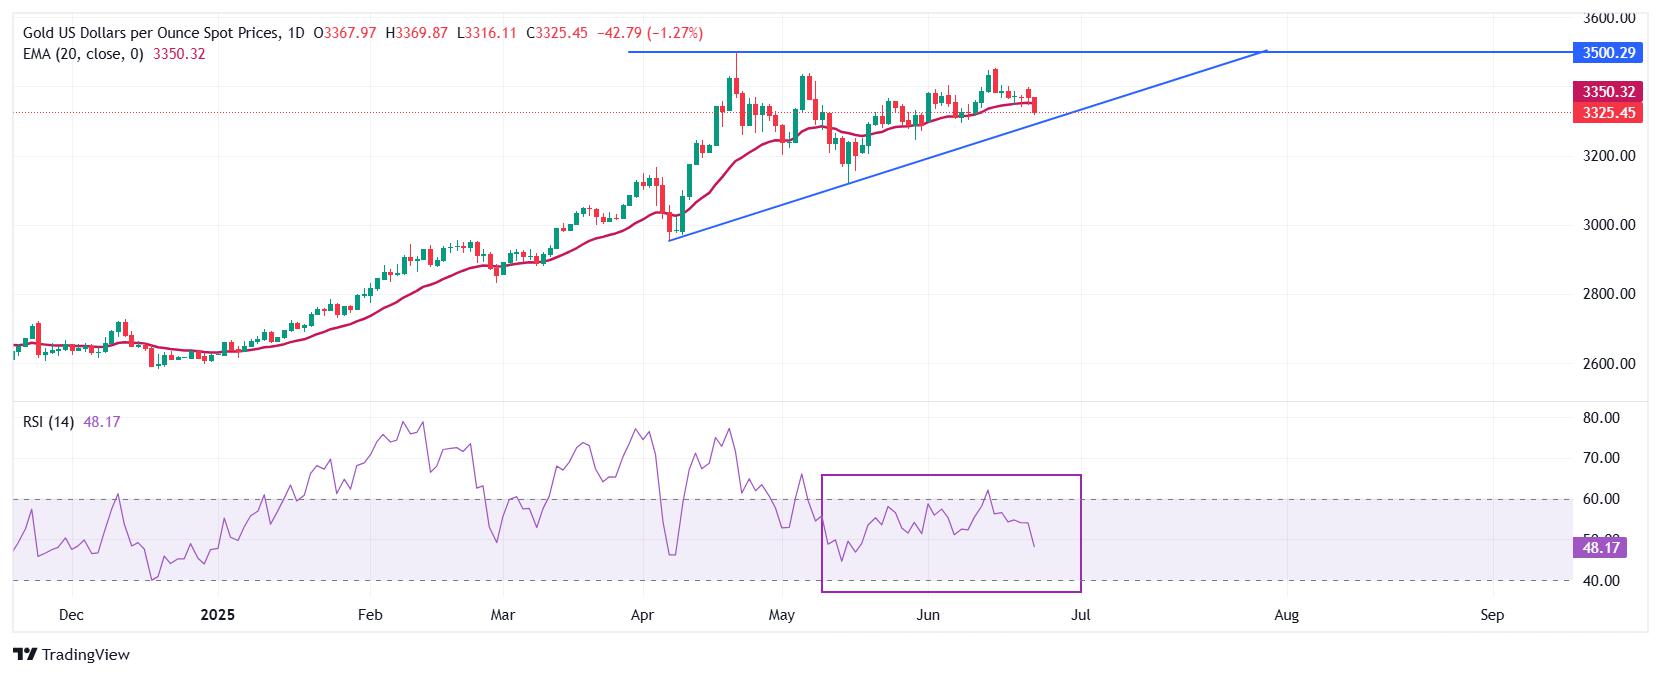Click the 3200.00 price axis label

[x=1609, y=156]
